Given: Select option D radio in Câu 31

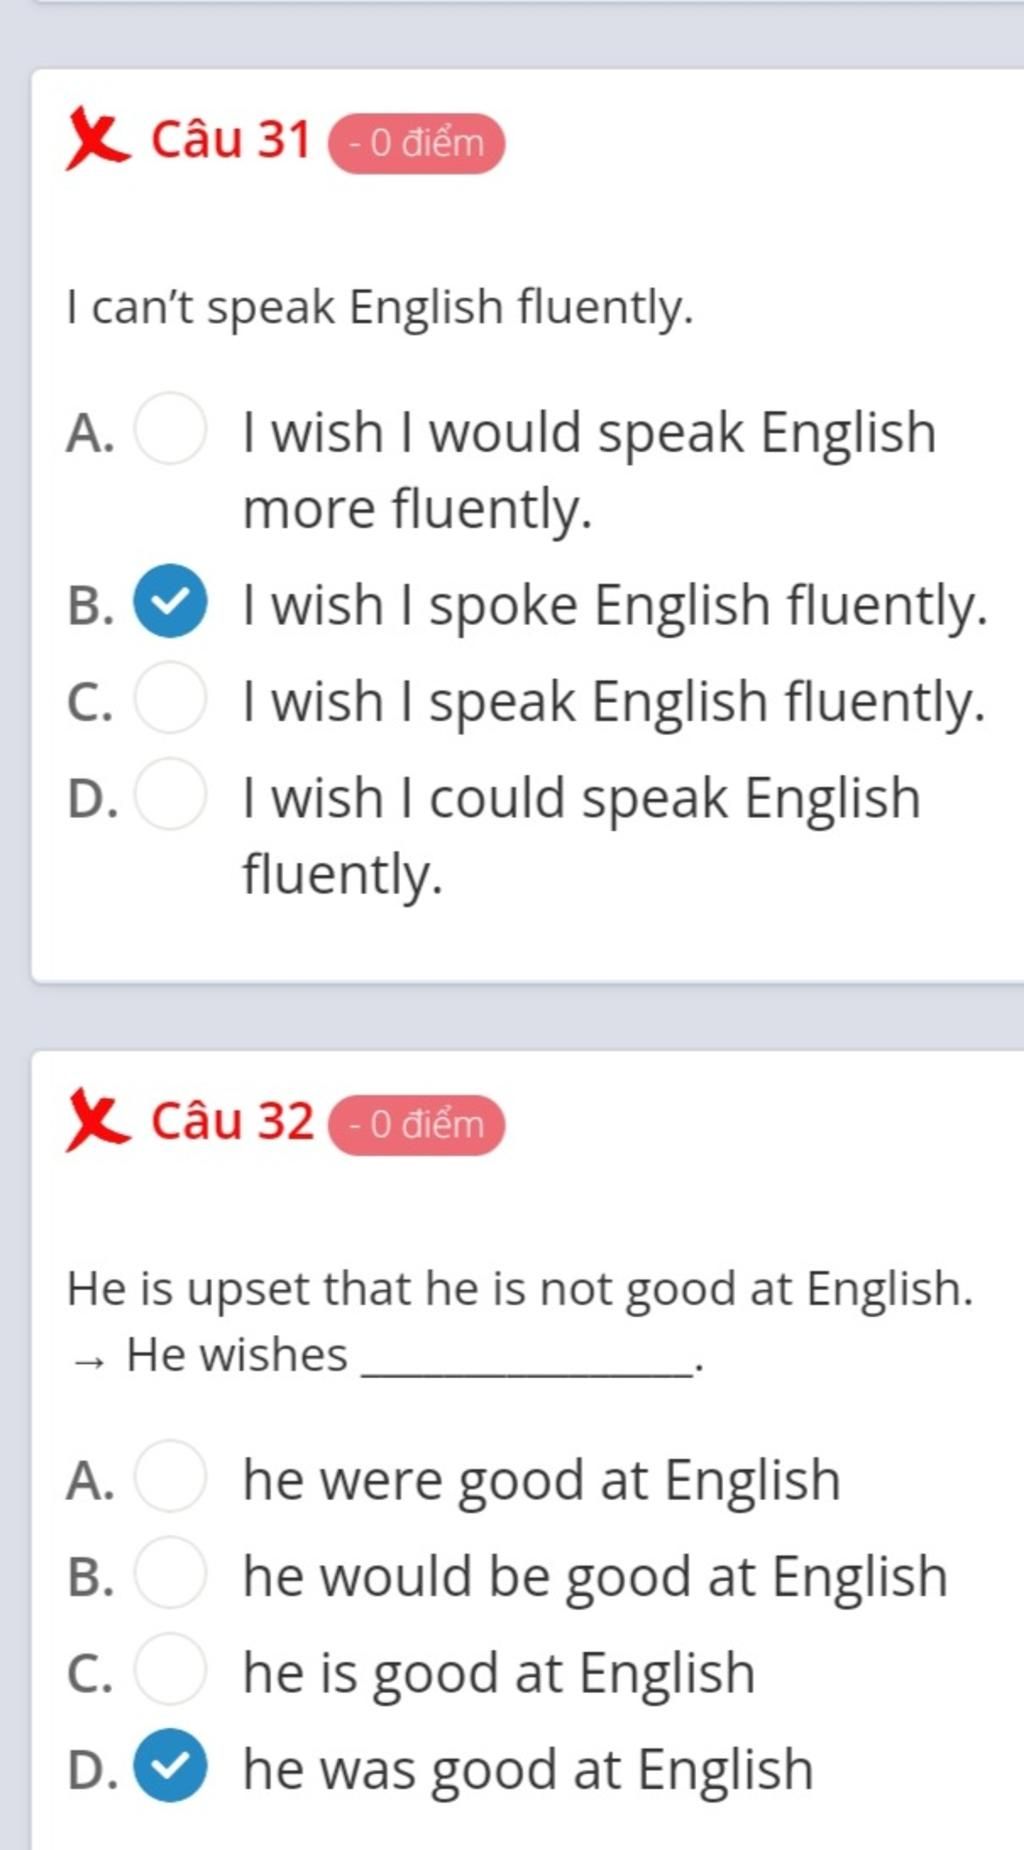Looking at the screenshot, I should pos(171,794).
